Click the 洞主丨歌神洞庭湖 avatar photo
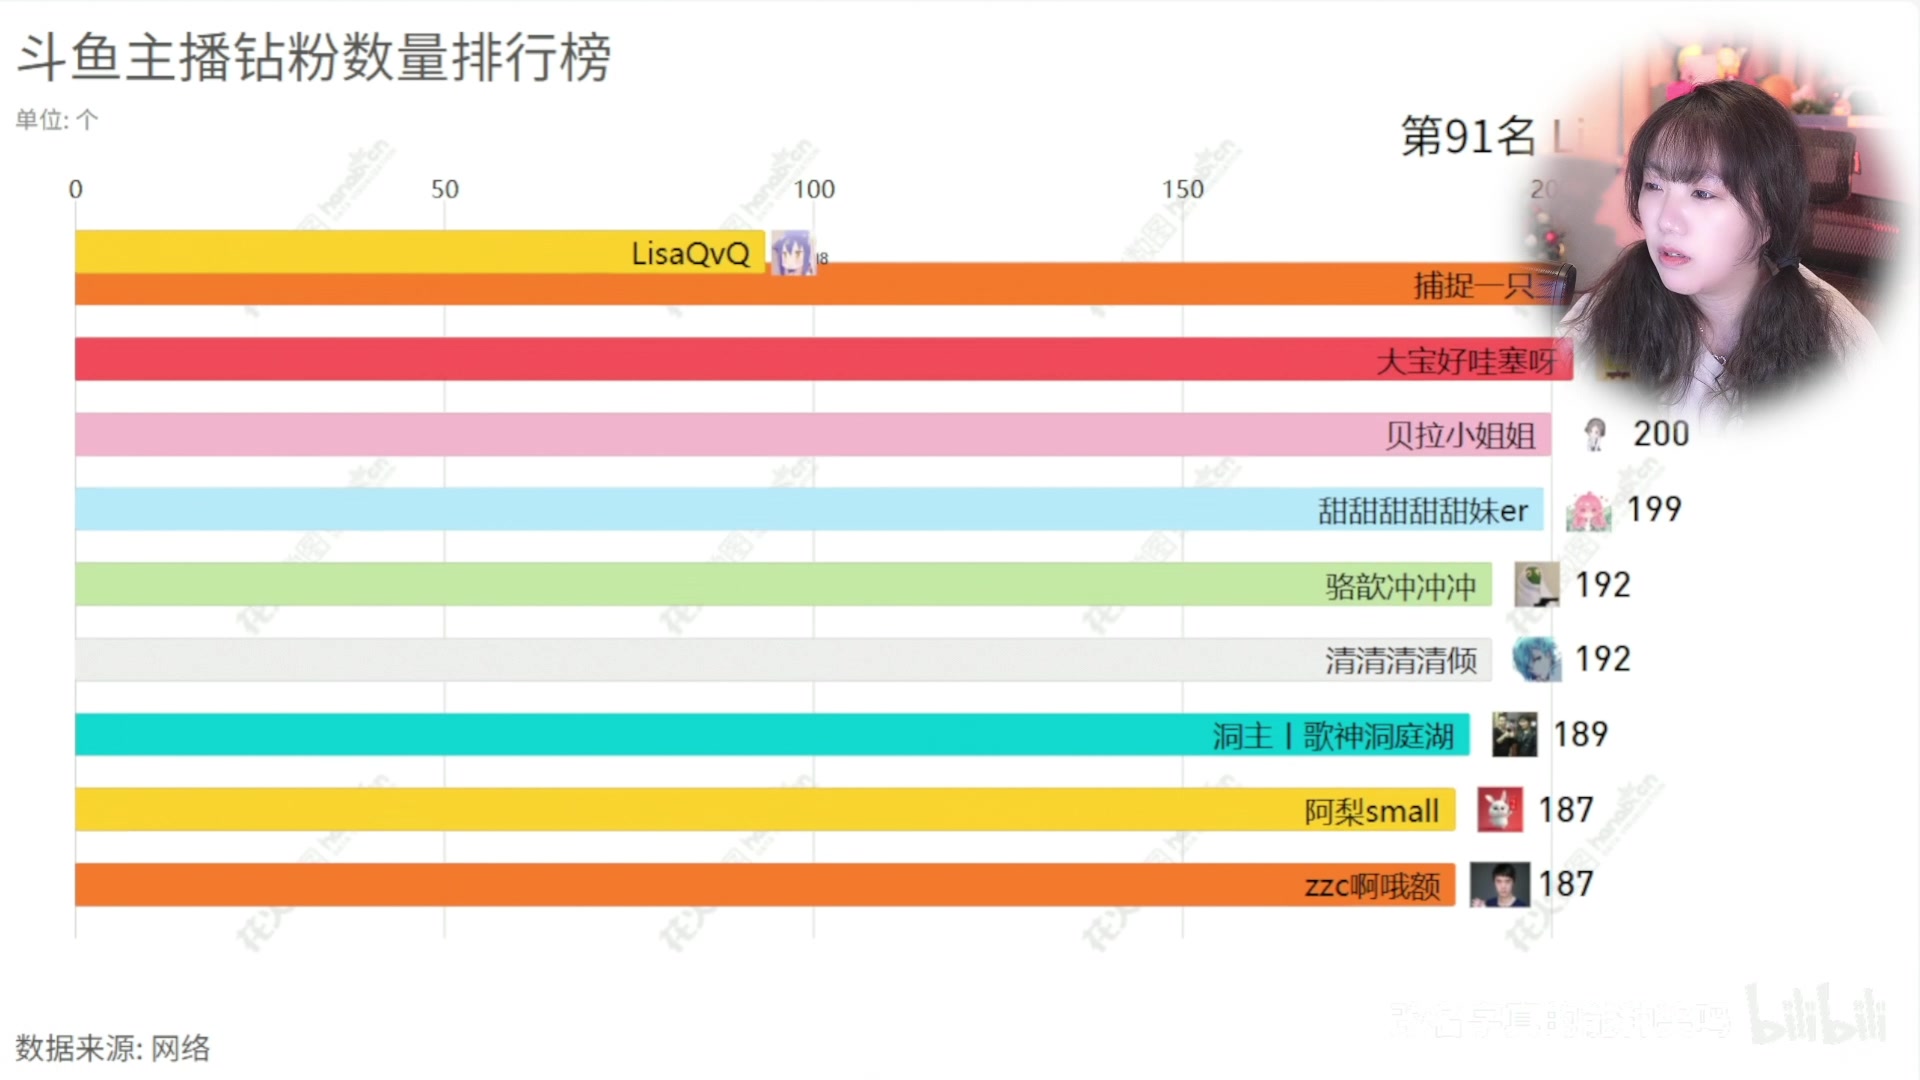This screenshot has height=1080, width=1920. click(1514, 735)
